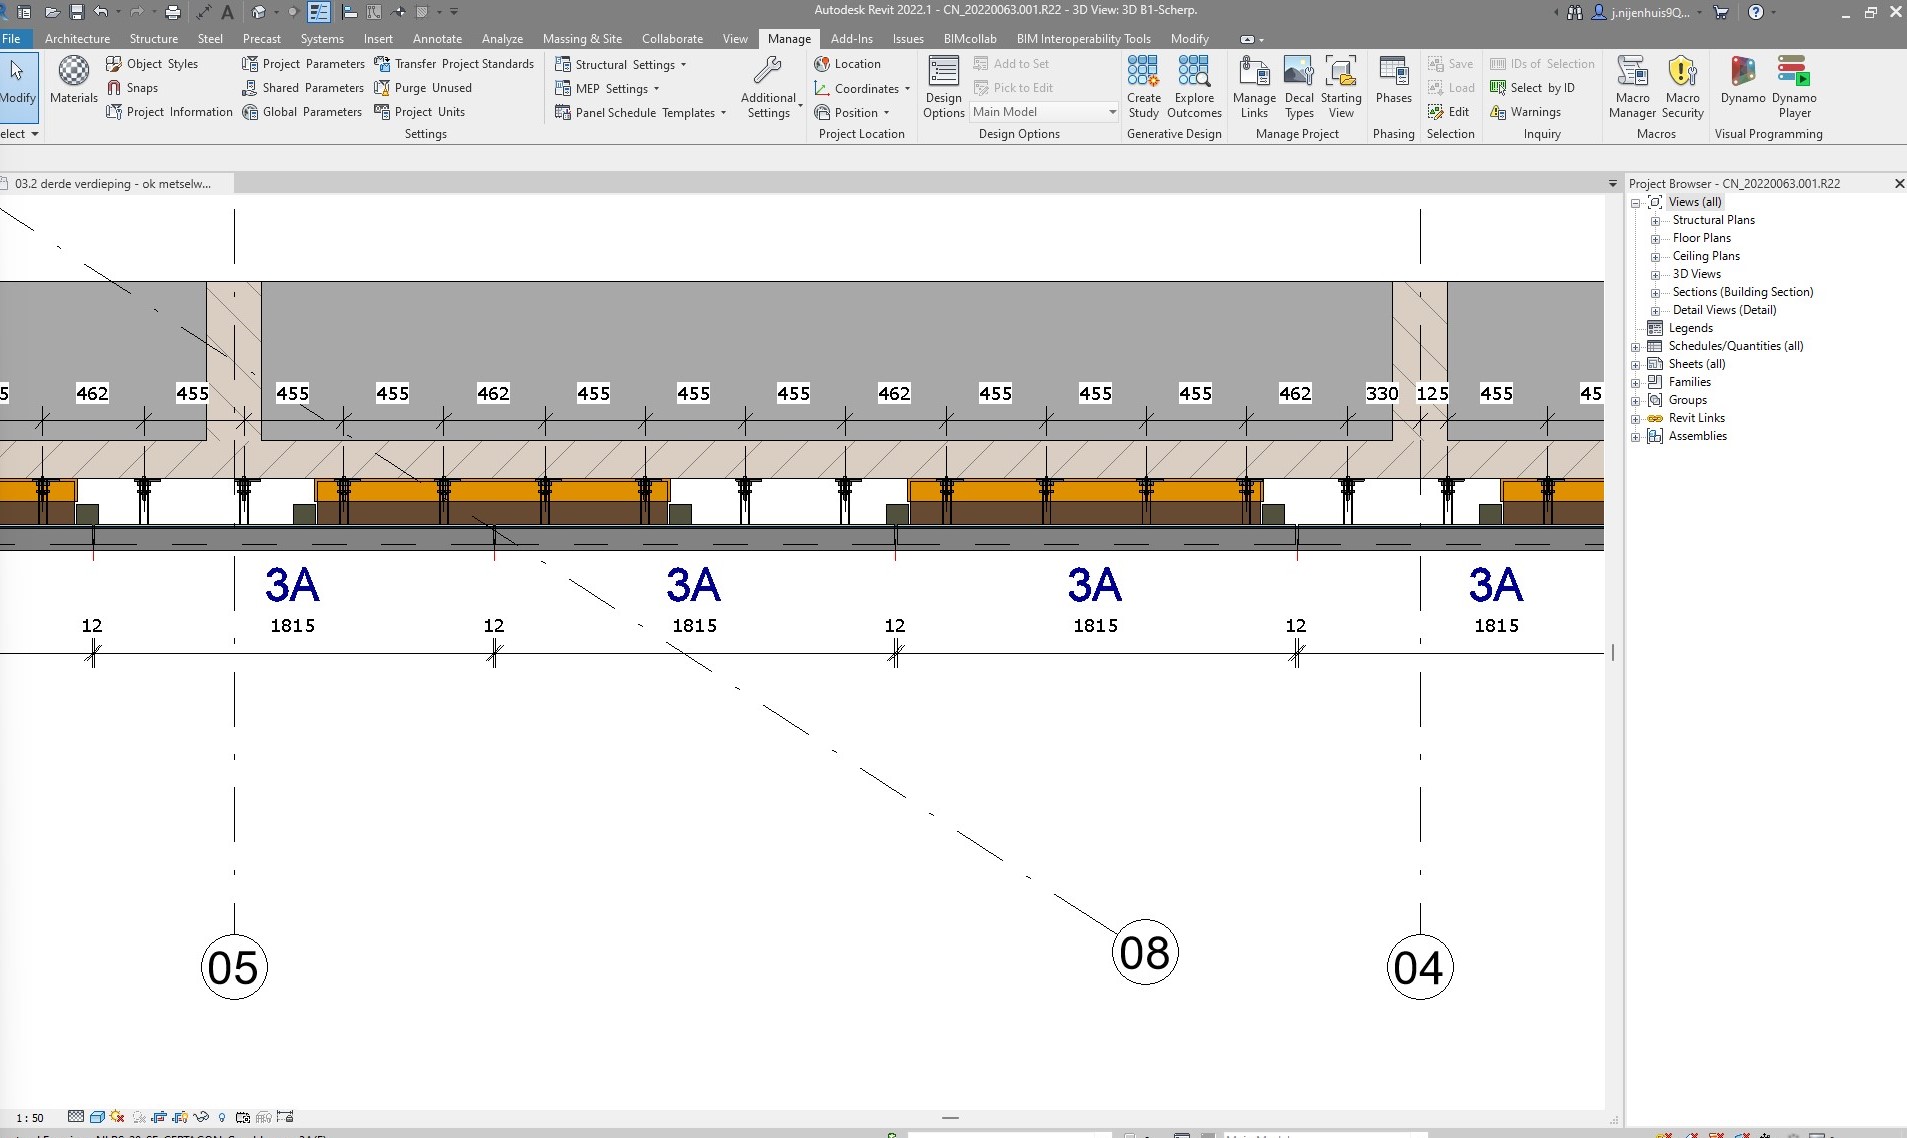Viewport: 1907px width, 1138px height.
Task: Open the Materials browser
Action: pyautogui.click(x=73, y=79)
